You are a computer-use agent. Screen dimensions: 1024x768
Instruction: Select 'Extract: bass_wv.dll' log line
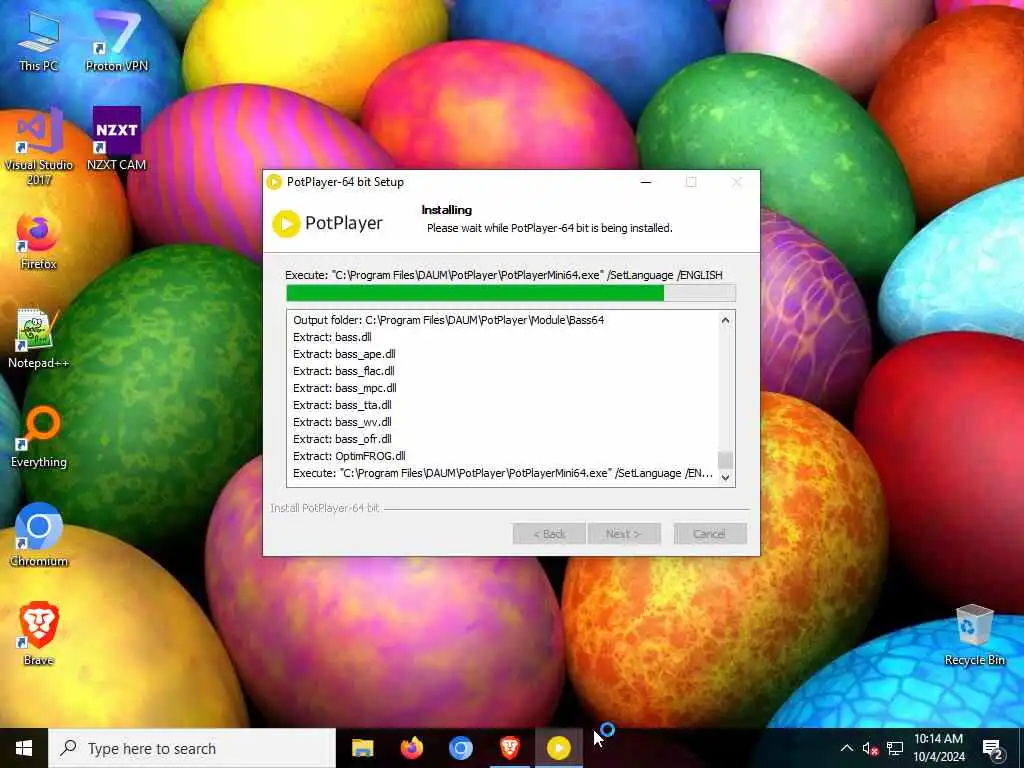342,422
